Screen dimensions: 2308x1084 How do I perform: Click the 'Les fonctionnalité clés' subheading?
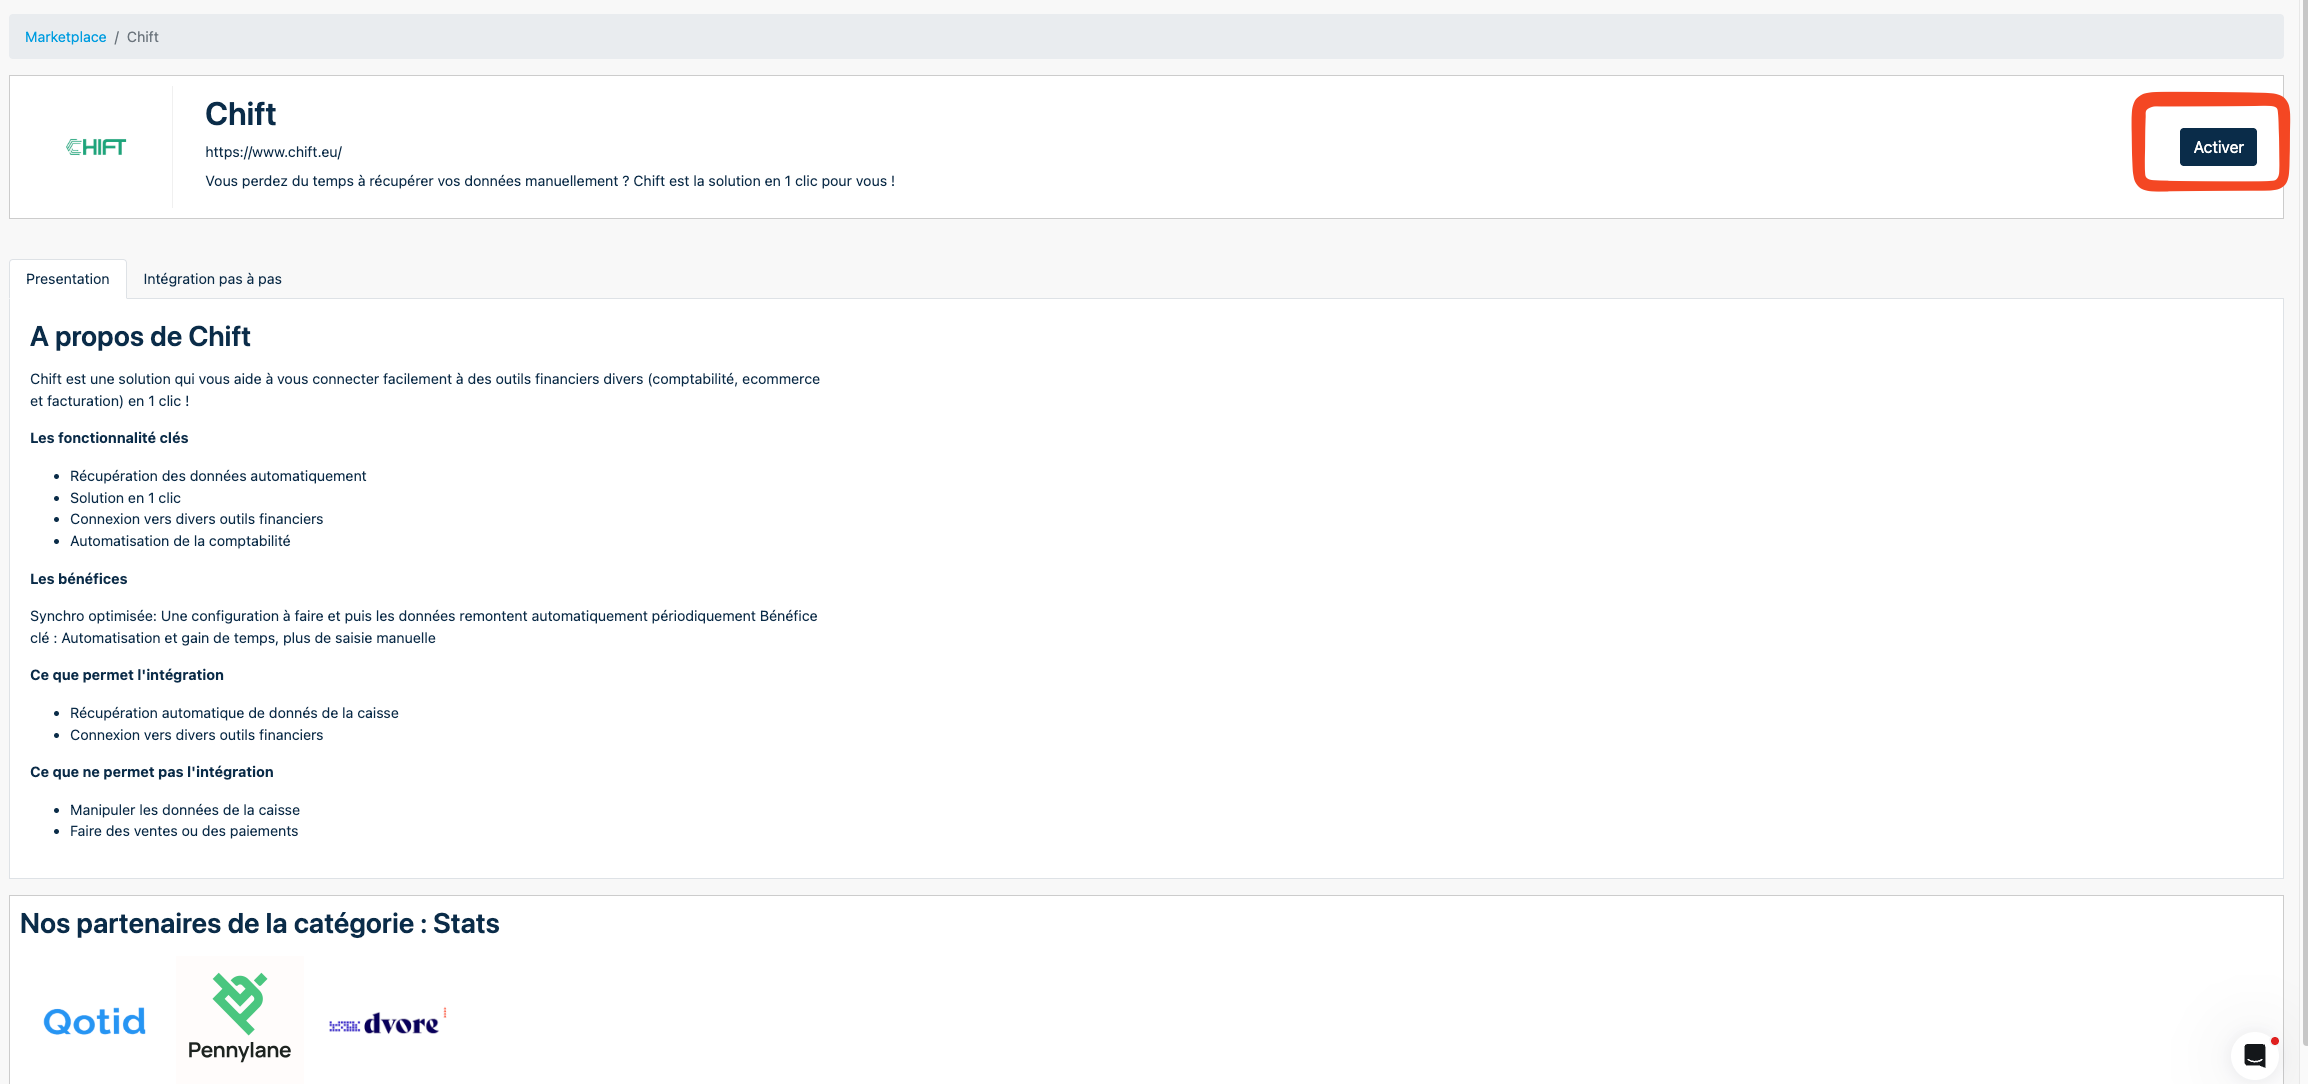pyautogui.click(x=109, y=438)
